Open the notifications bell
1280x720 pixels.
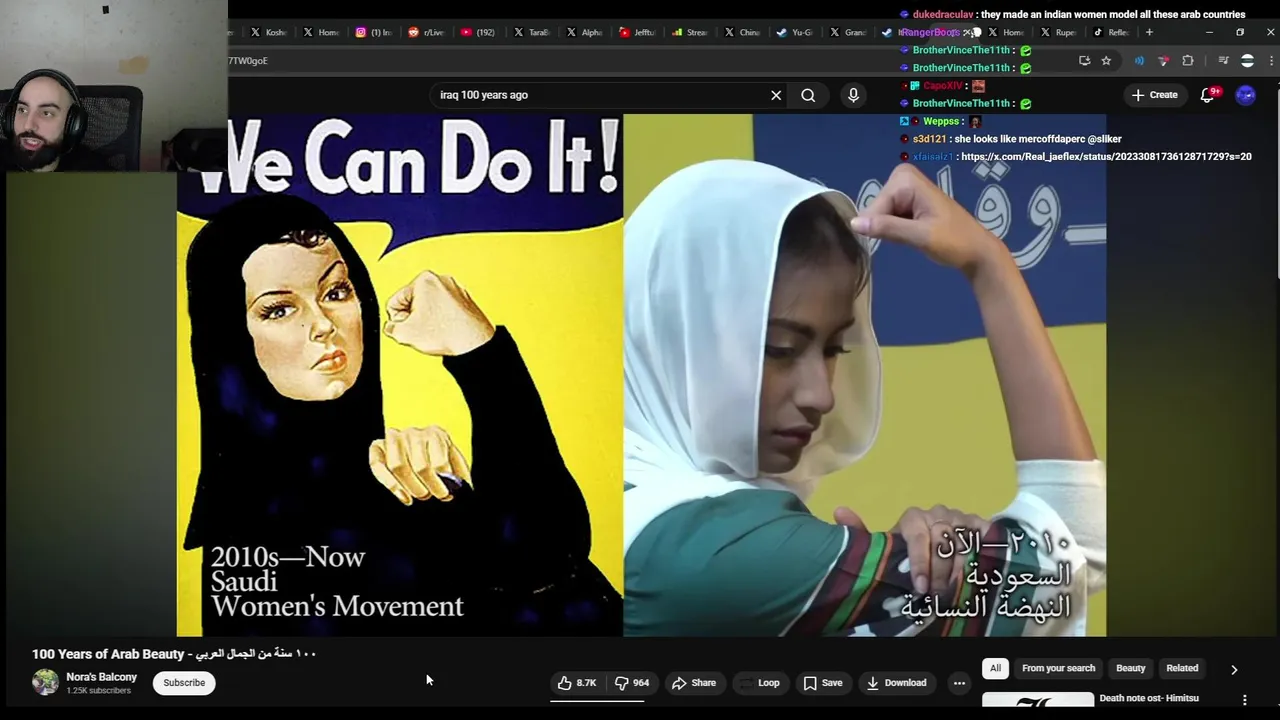(1208, 95)
